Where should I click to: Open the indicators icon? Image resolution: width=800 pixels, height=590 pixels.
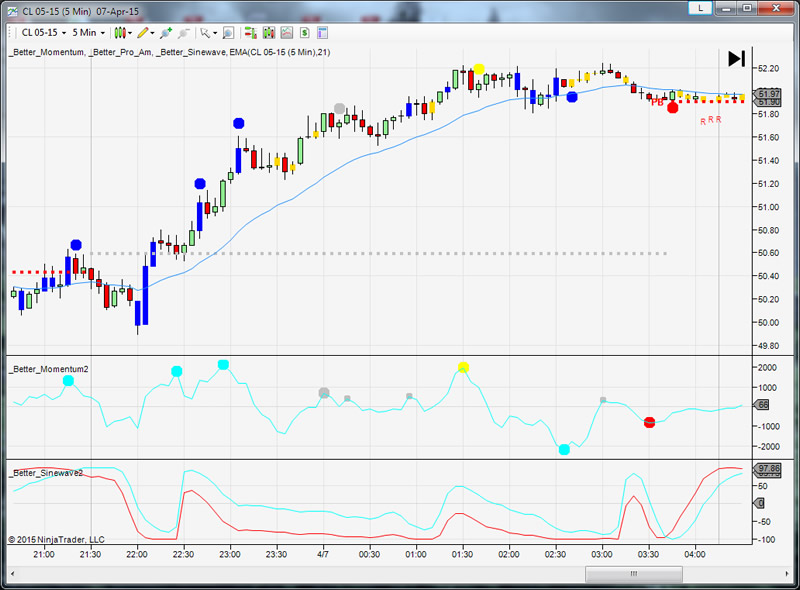[287, 33]
